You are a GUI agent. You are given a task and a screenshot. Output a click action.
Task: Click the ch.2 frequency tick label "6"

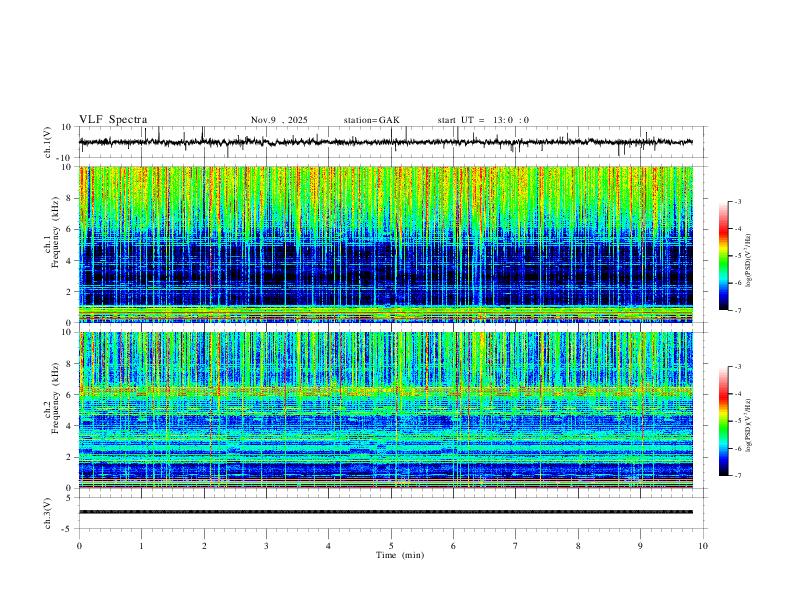tap(70, 394)
